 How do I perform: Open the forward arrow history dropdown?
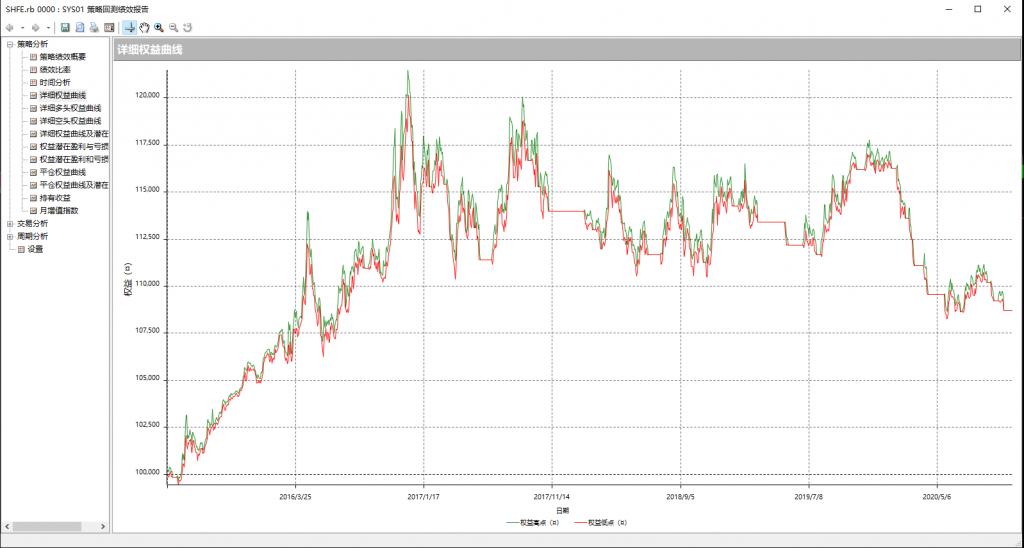pos(48,27)
